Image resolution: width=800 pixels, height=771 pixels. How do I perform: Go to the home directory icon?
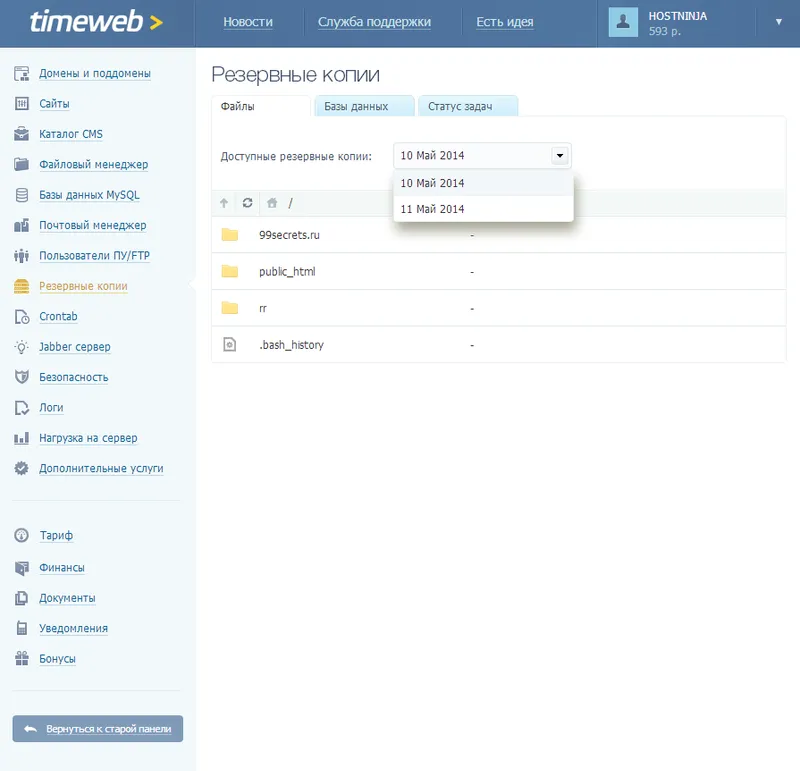pyautogui.click(x=272, y=203)
